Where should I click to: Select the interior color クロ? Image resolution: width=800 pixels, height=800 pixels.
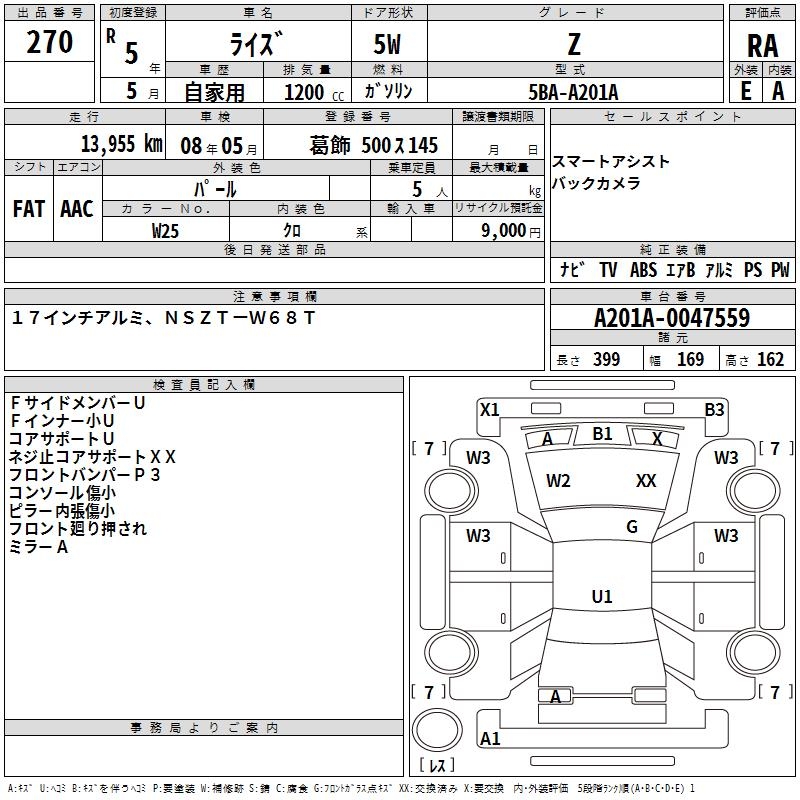coord(292,230)
